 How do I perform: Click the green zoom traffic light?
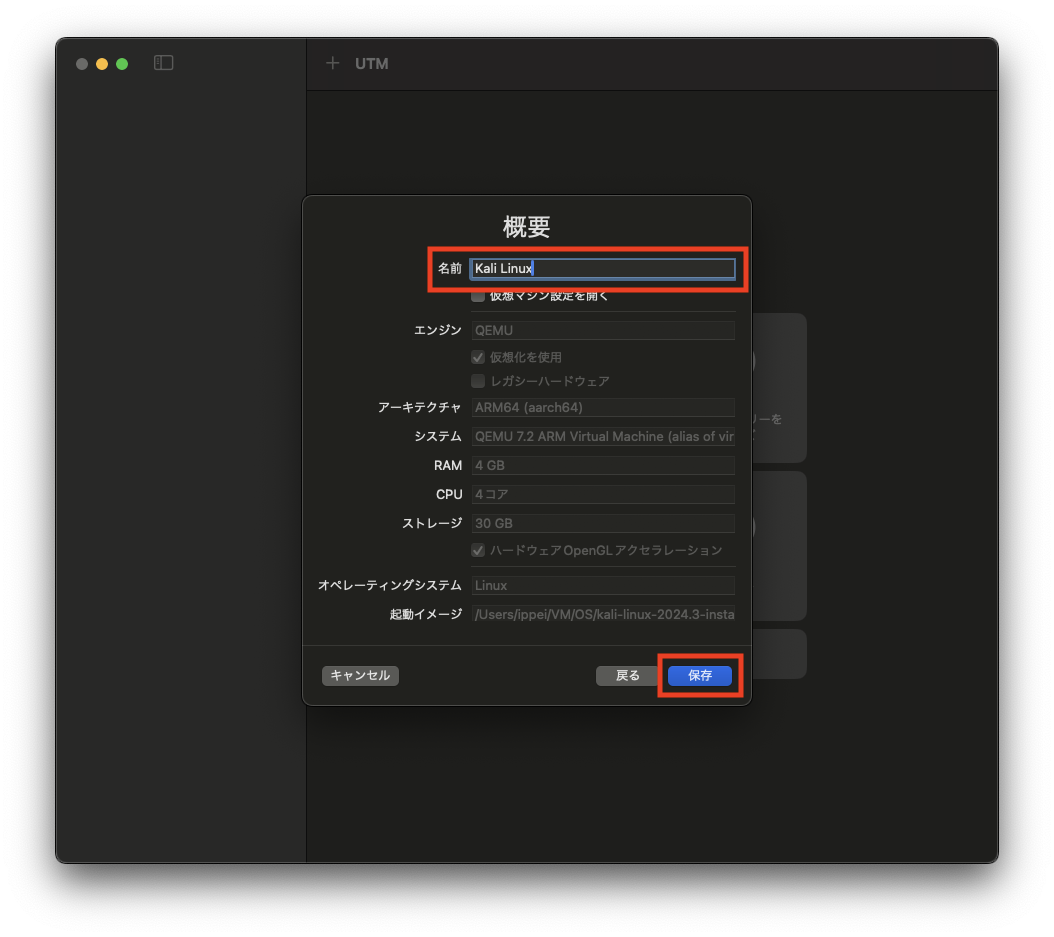coord(121,63)
